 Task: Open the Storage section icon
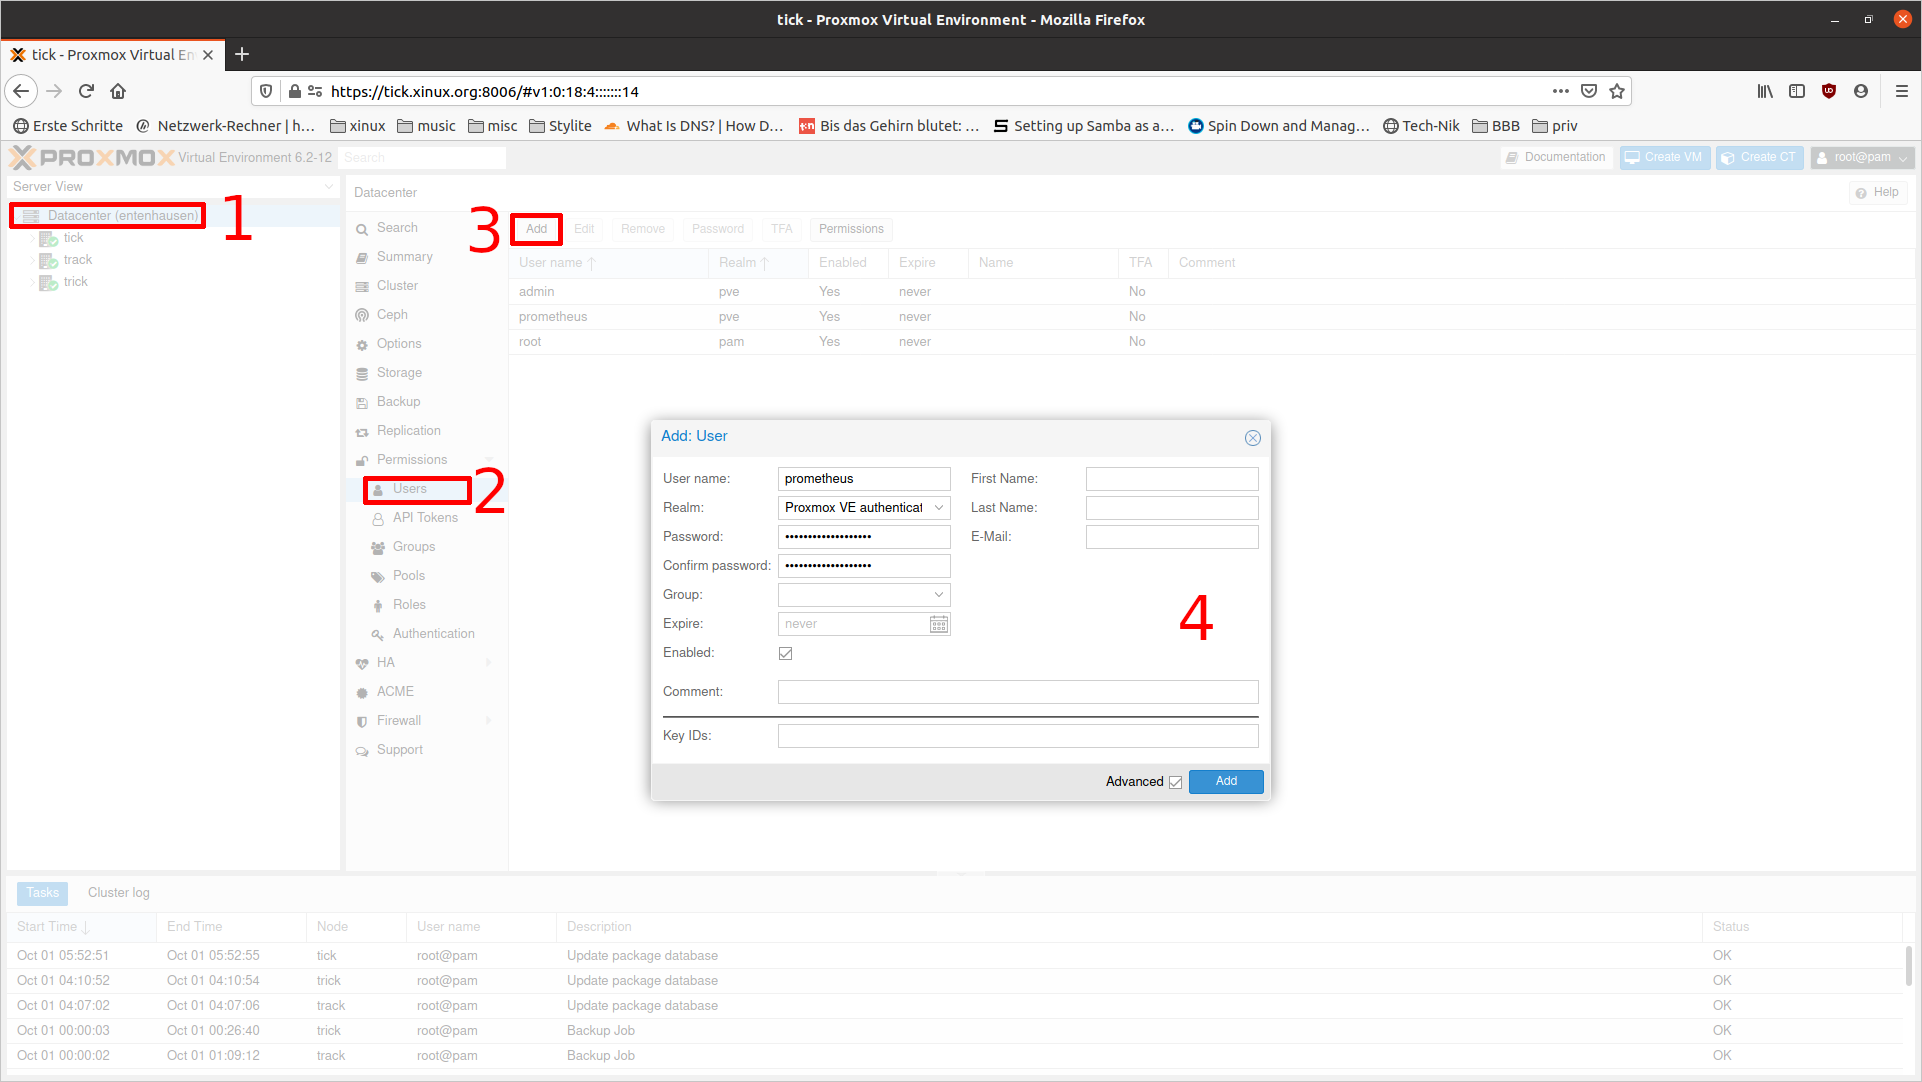[362, 373]
